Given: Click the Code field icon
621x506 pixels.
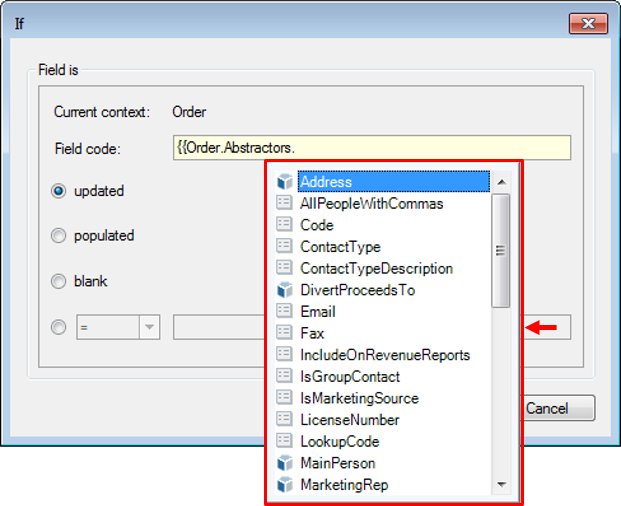Looking at the screenshot, I should pyautogui.click(x=284, y=224).
